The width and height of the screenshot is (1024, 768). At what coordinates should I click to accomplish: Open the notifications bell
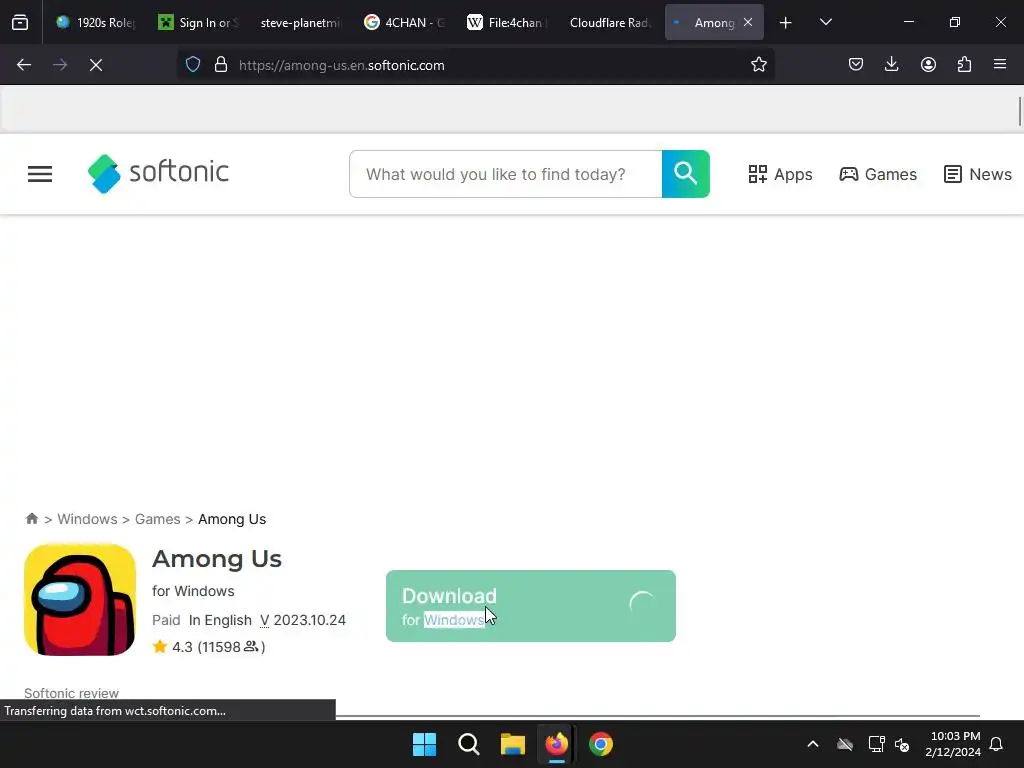coord(997,744)
